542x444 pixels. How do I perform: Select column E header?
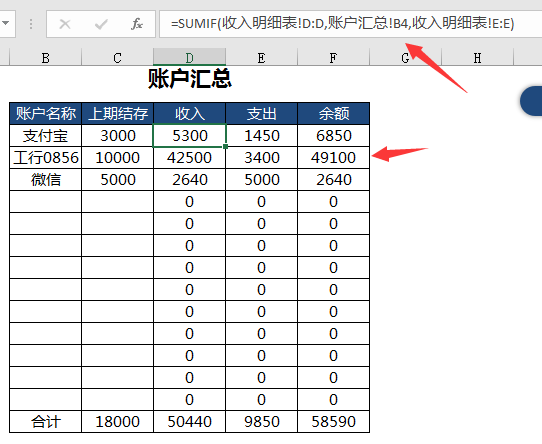click(261, 57)
